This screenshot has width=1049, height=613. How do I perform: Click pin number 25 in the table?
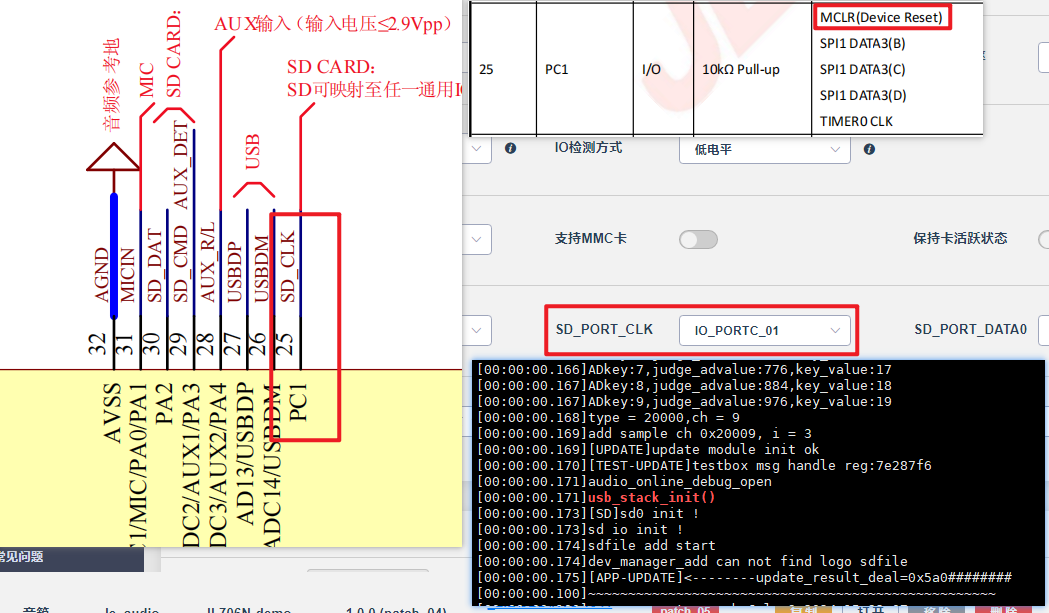[x=486, y=70]
